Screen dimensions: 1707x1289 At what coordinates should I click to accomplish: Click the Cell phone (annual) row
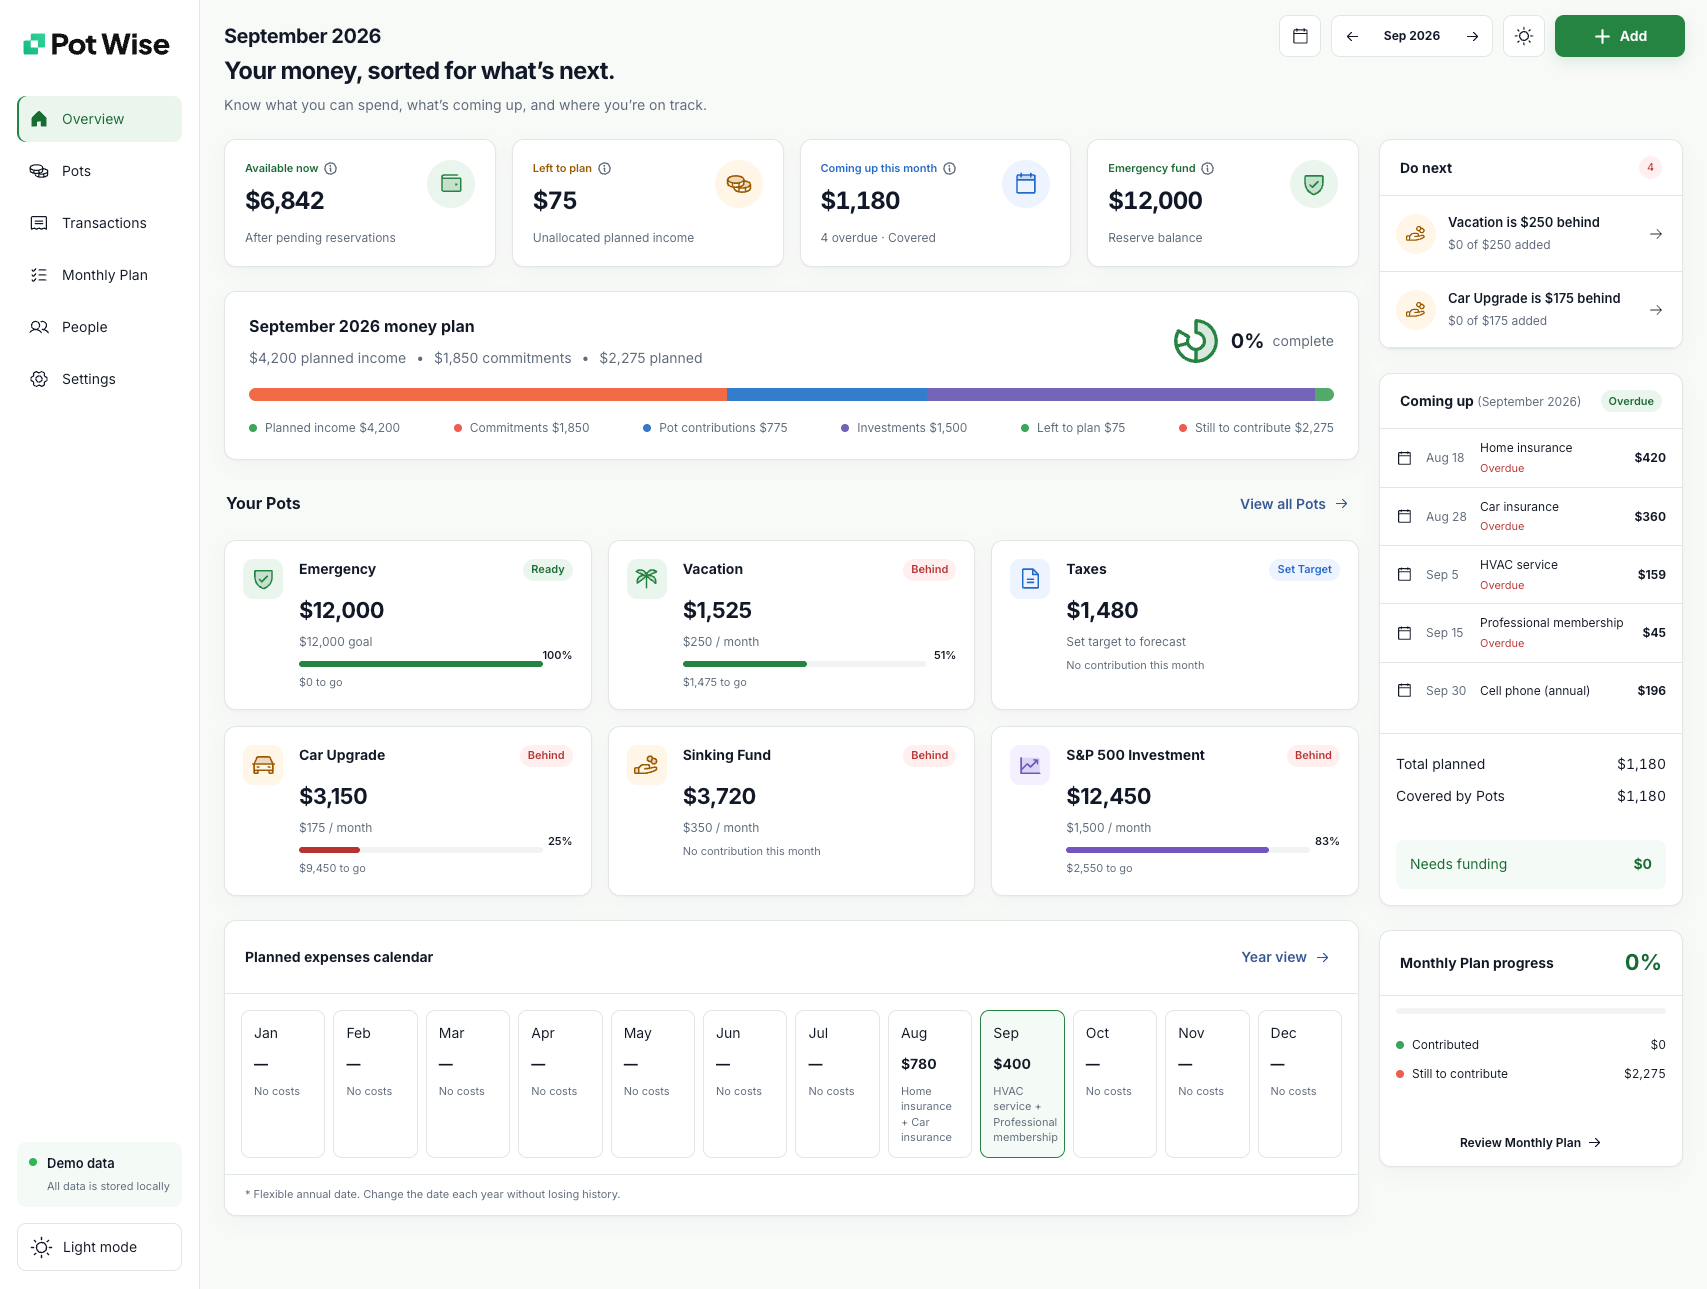tap(1530, 691)
